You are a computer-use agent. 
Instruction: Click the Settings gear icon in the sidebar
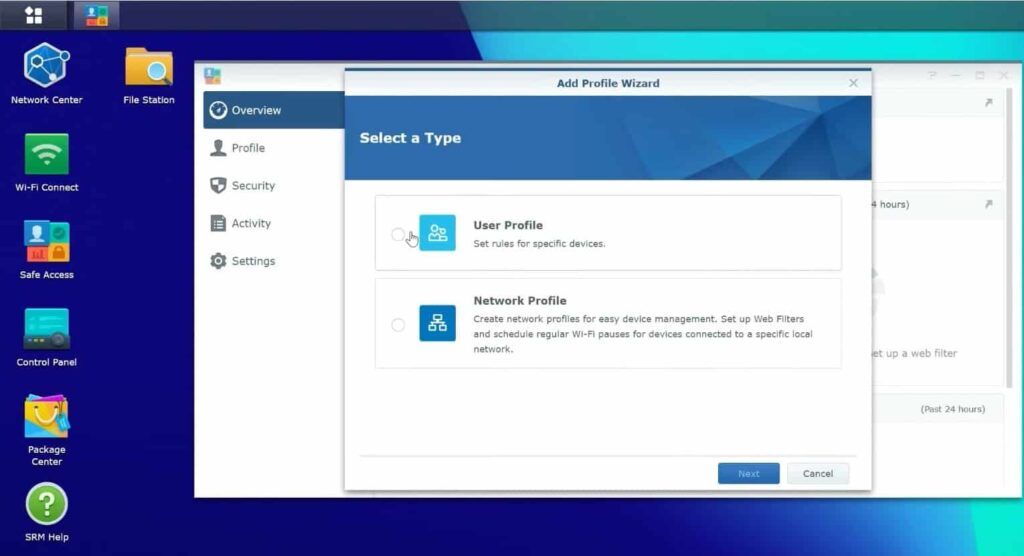(x=218, y=261)
